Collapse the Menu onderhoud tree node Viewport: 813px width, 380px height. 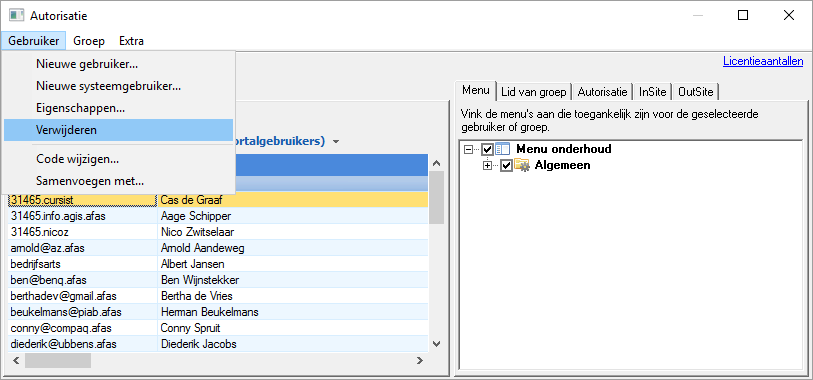pyautogui.click(x=469, y=149)
